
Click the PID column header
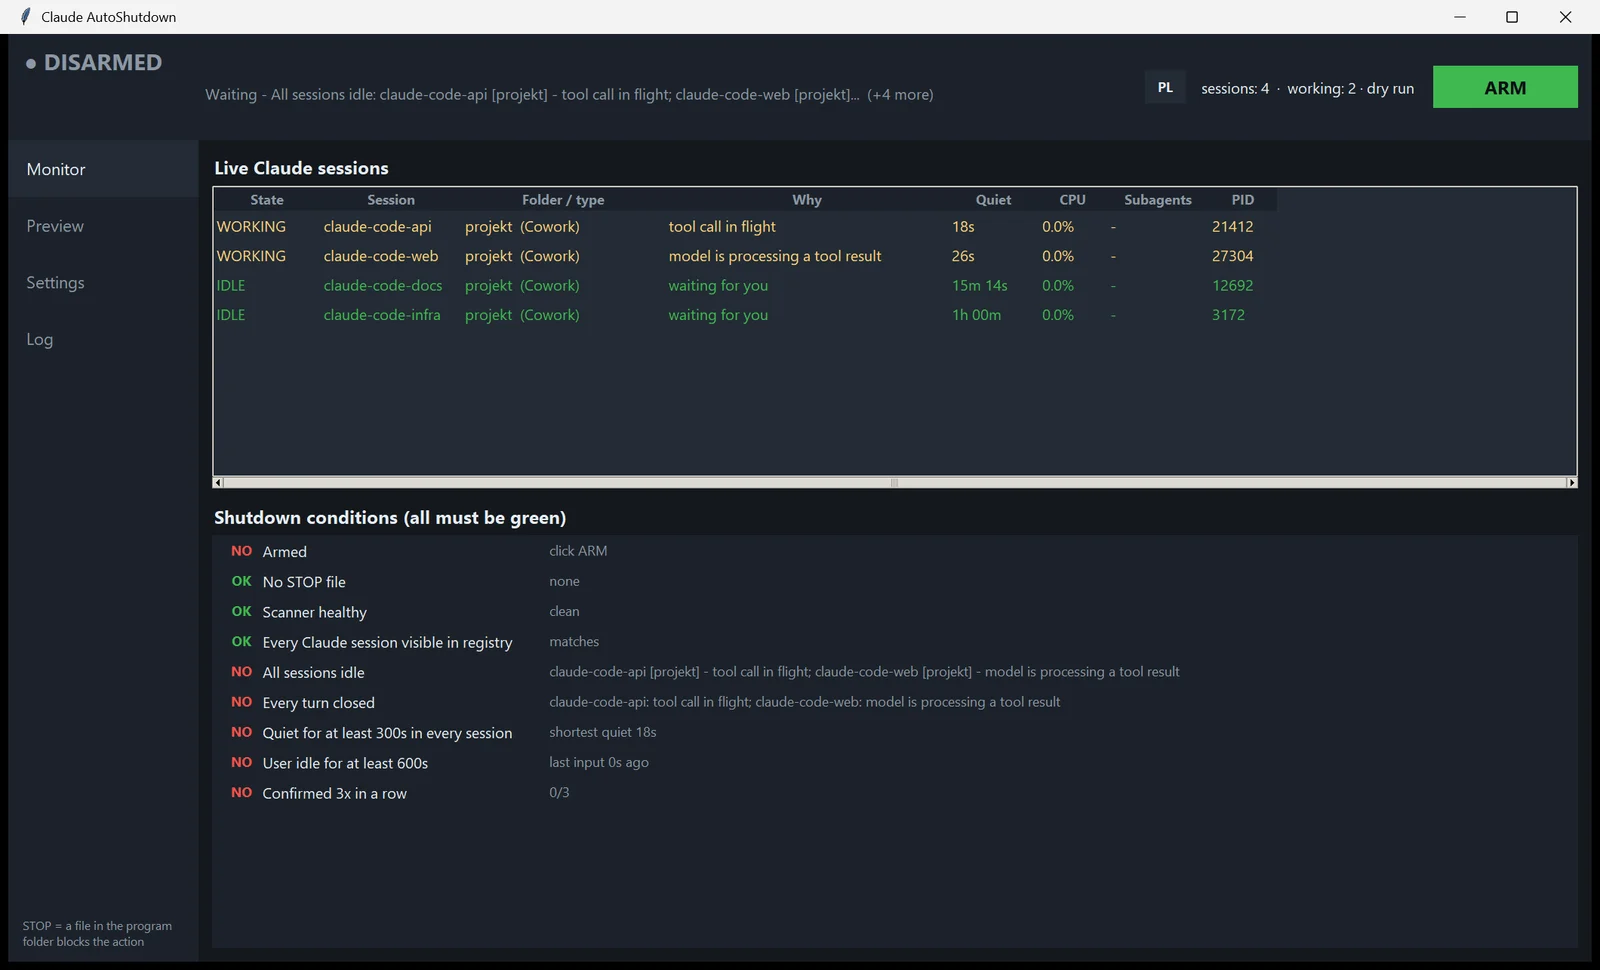(1243, 200)
